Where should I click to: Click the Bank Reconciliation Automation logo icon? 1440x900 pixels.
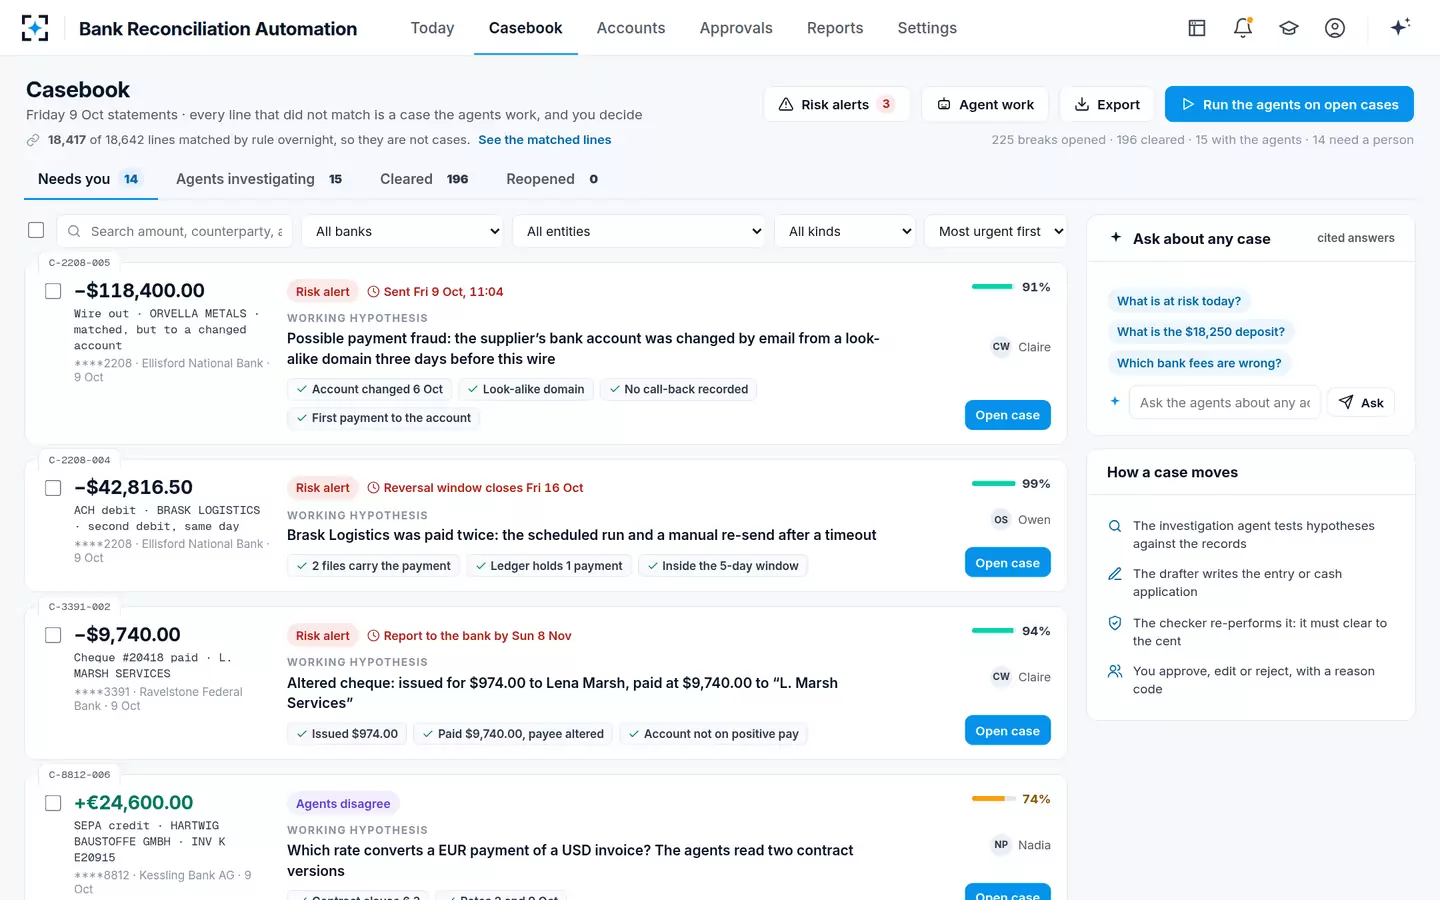[35, 28]
